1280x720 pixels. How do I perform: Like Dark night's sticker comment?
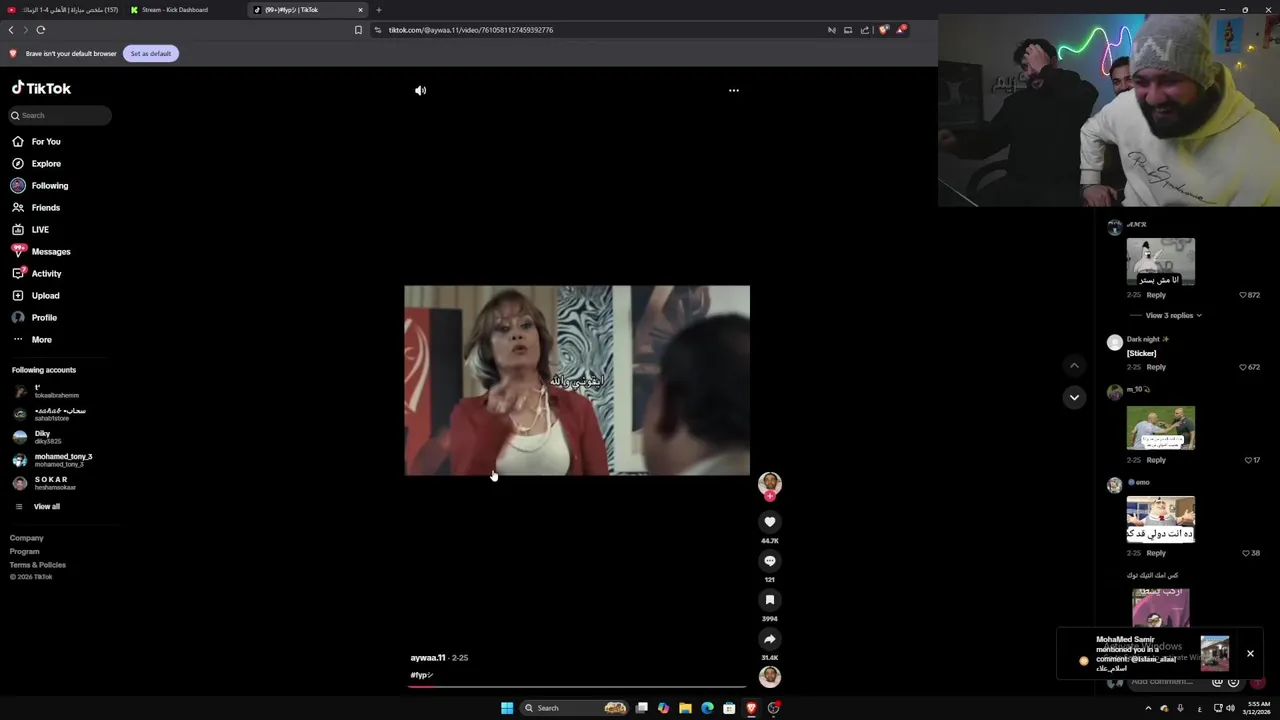click(x=1243, y=367)
